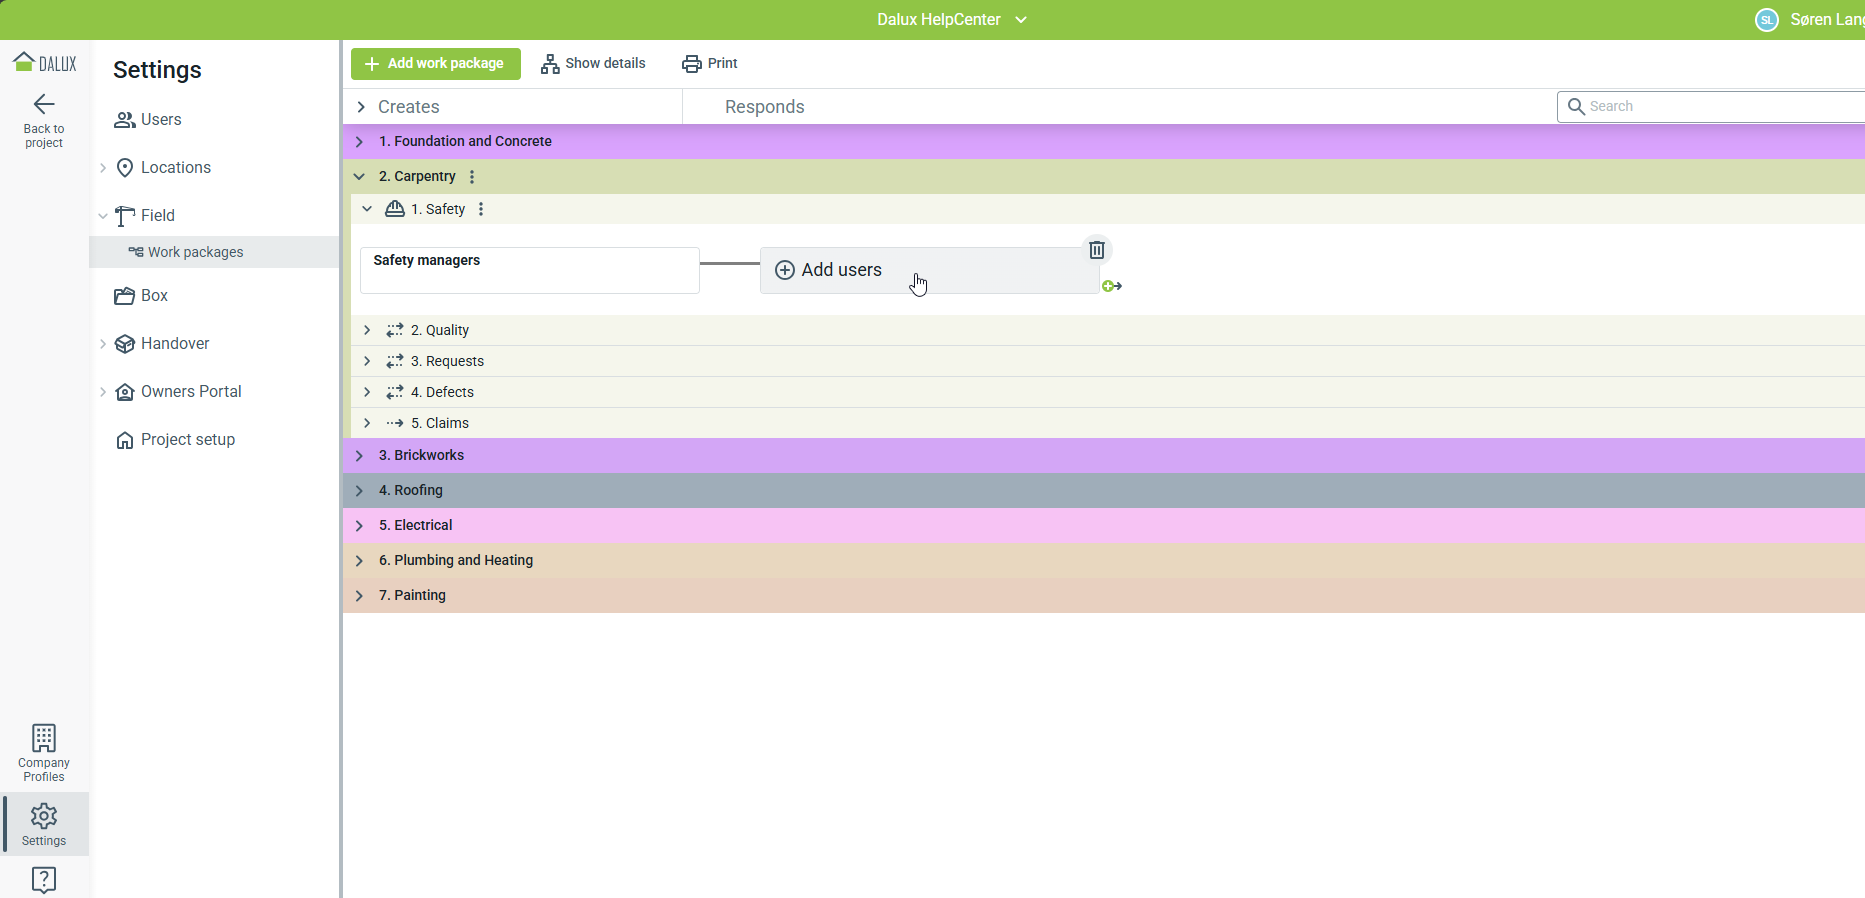
Task: Open Company Profiles from the sidebar
Action: pos(44,752)
